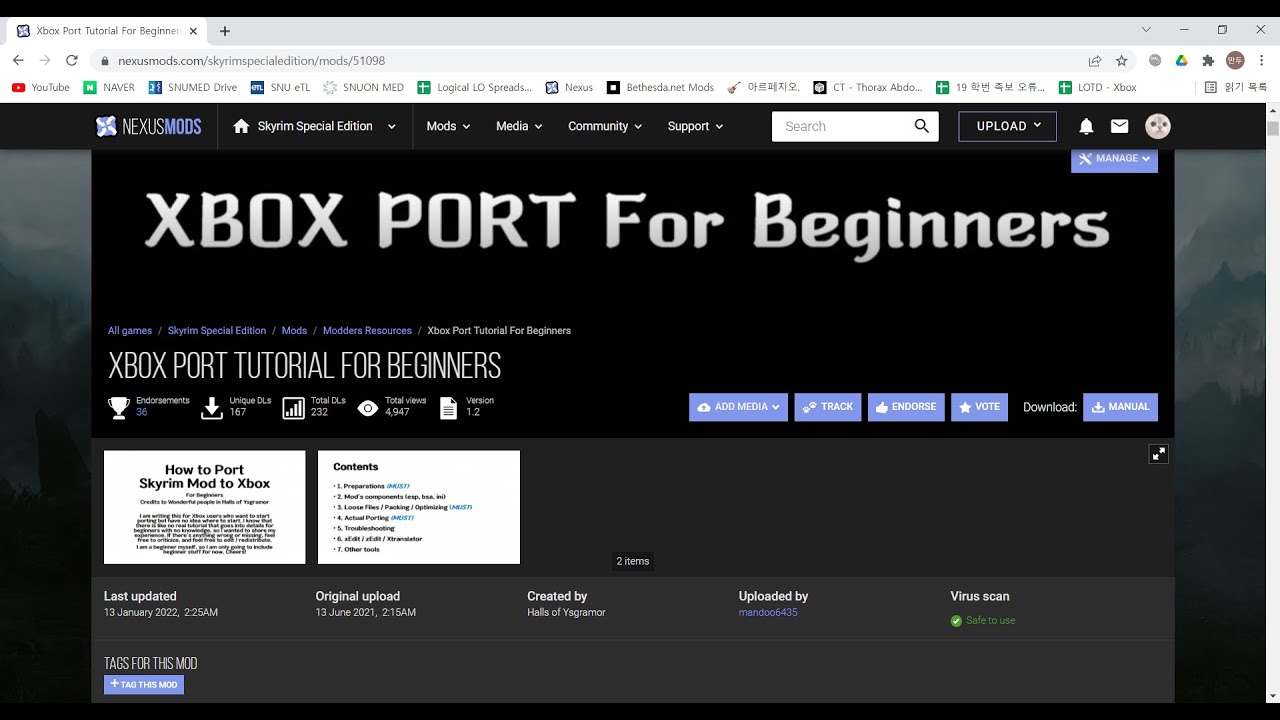
Task: Click the Safe to use virus status
Action: (983, 621)
